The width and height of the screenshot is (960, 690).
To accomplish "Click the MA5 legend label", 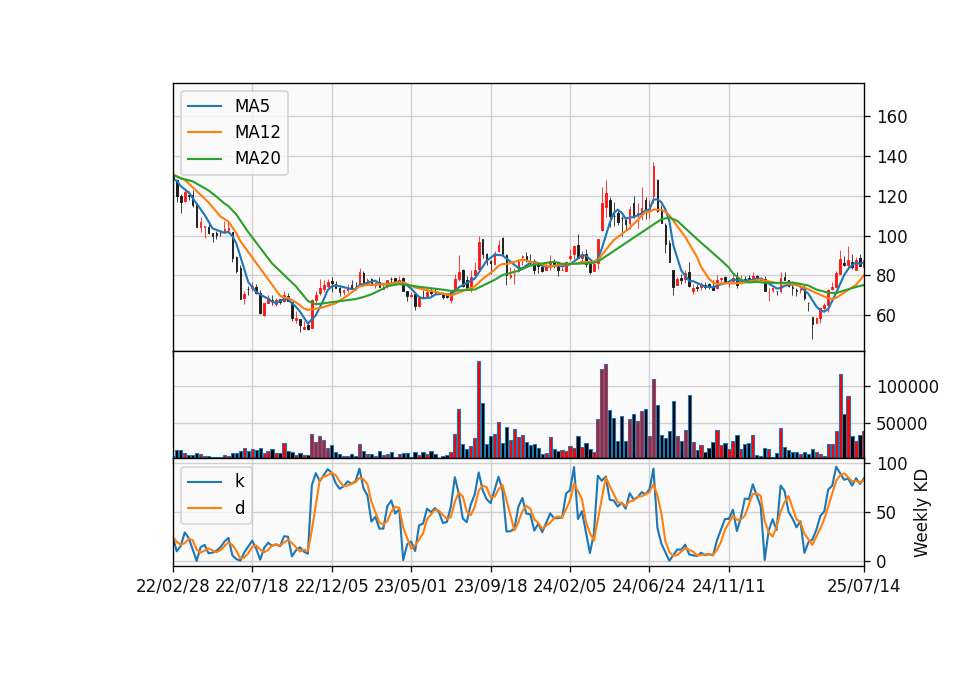I will 252,106.
